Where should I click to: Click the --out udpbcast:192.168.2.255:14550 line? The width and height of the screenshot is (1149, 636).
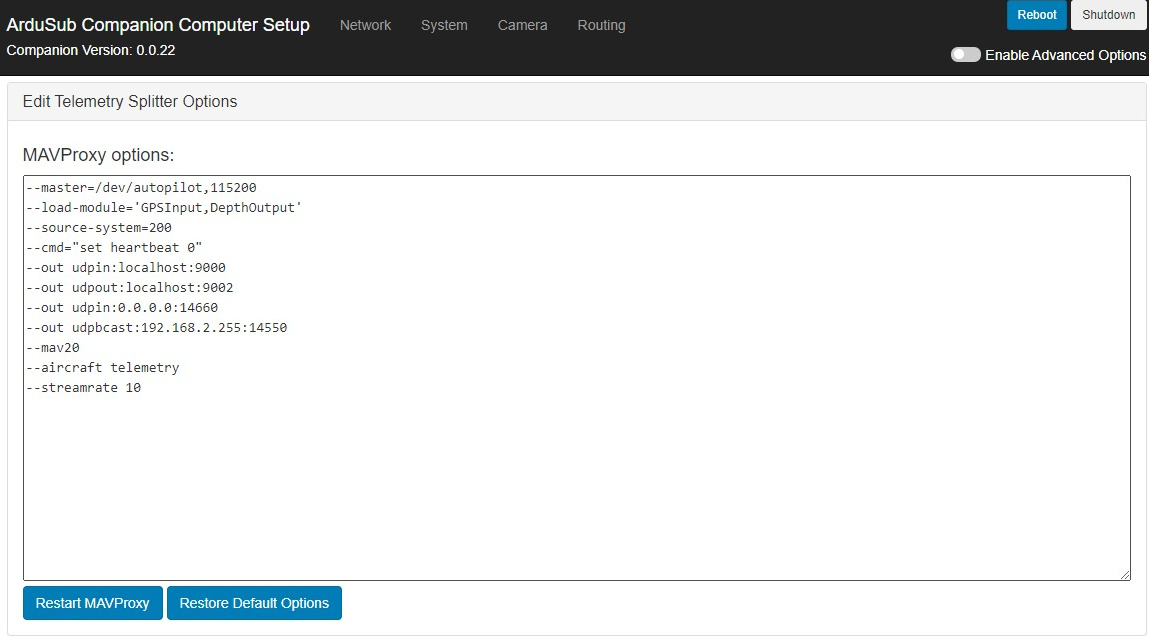point(157,328)
